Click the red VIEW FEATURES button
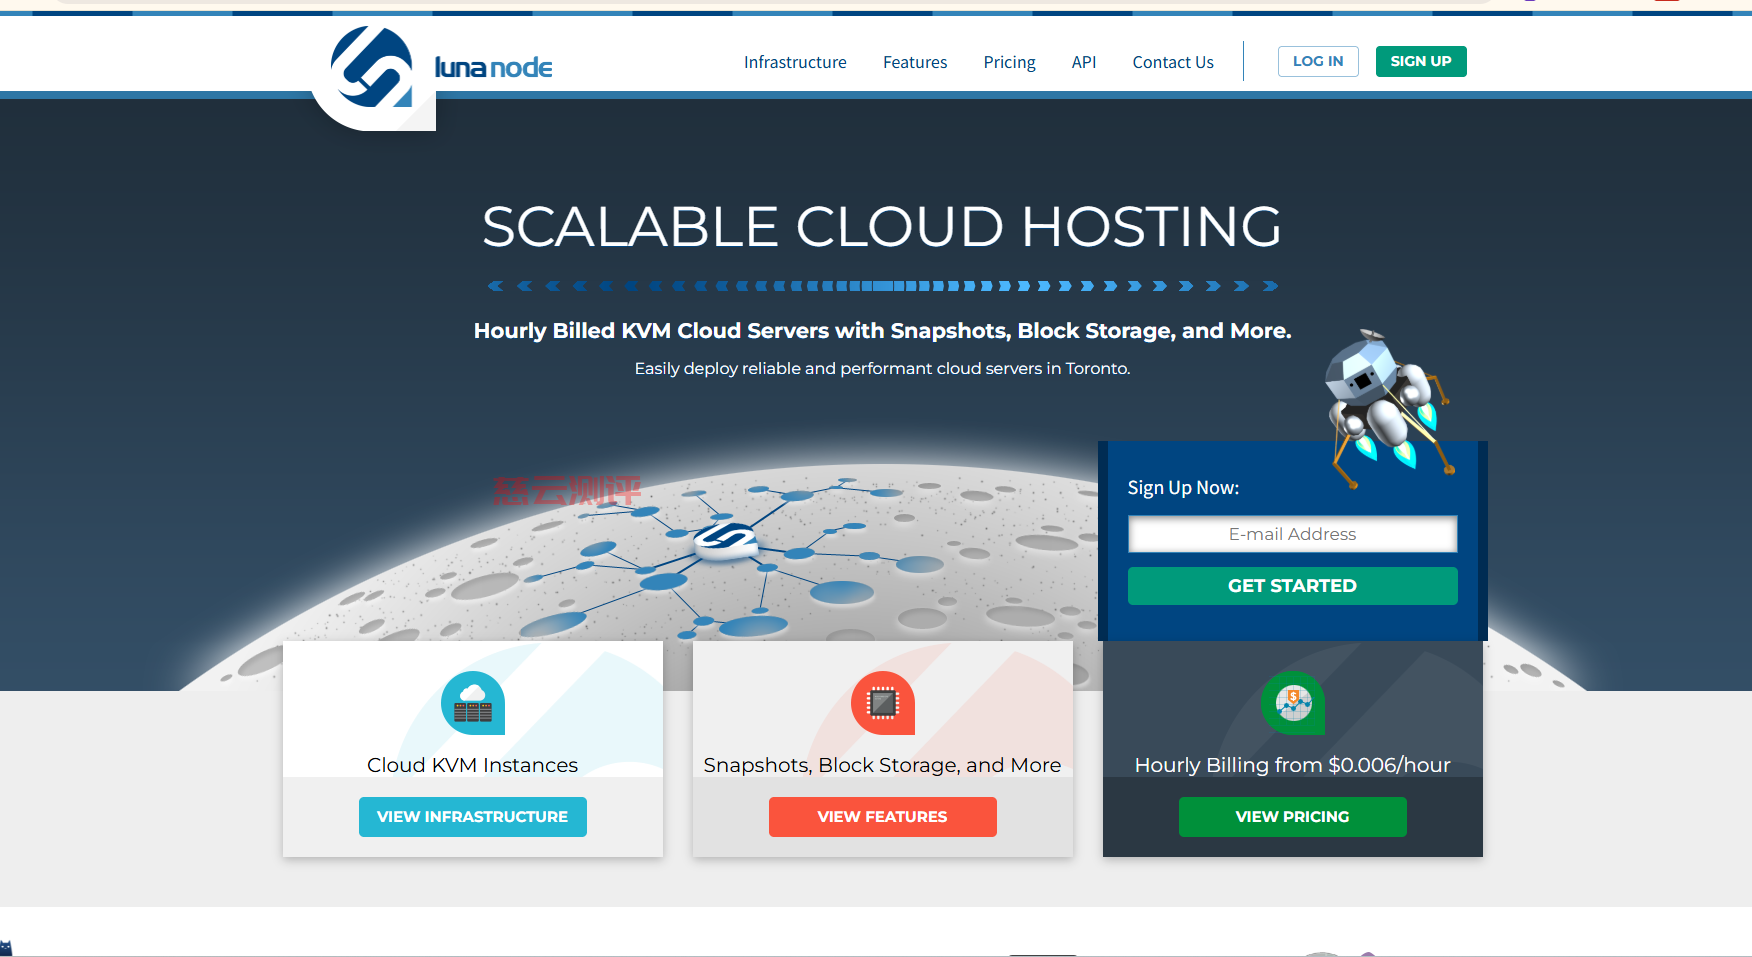The width and height of the screenshot is (1752, 957). pyautogui.click(x=882, y=817)
